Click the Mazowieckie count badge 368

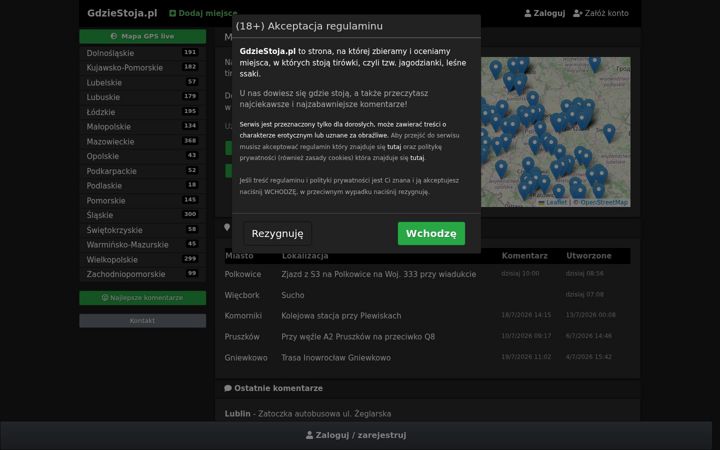[190, 141]
